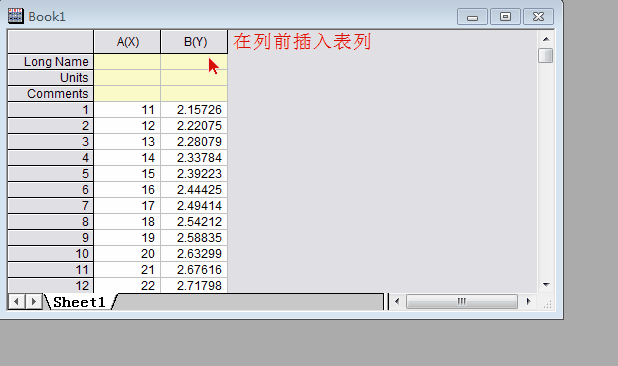Click horizontal scrollbar left arrow
The height and width of the screenshot is (366, 618).
tap(397, 301)
